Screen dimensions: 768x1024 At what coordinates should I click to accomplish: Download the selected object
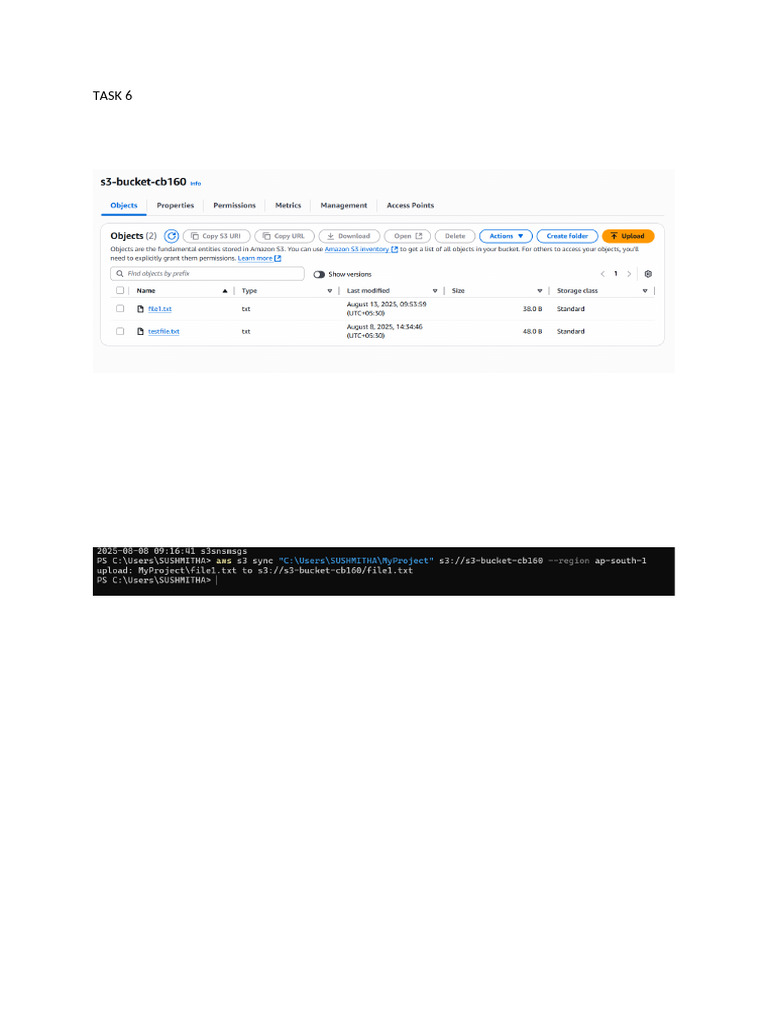349,236
